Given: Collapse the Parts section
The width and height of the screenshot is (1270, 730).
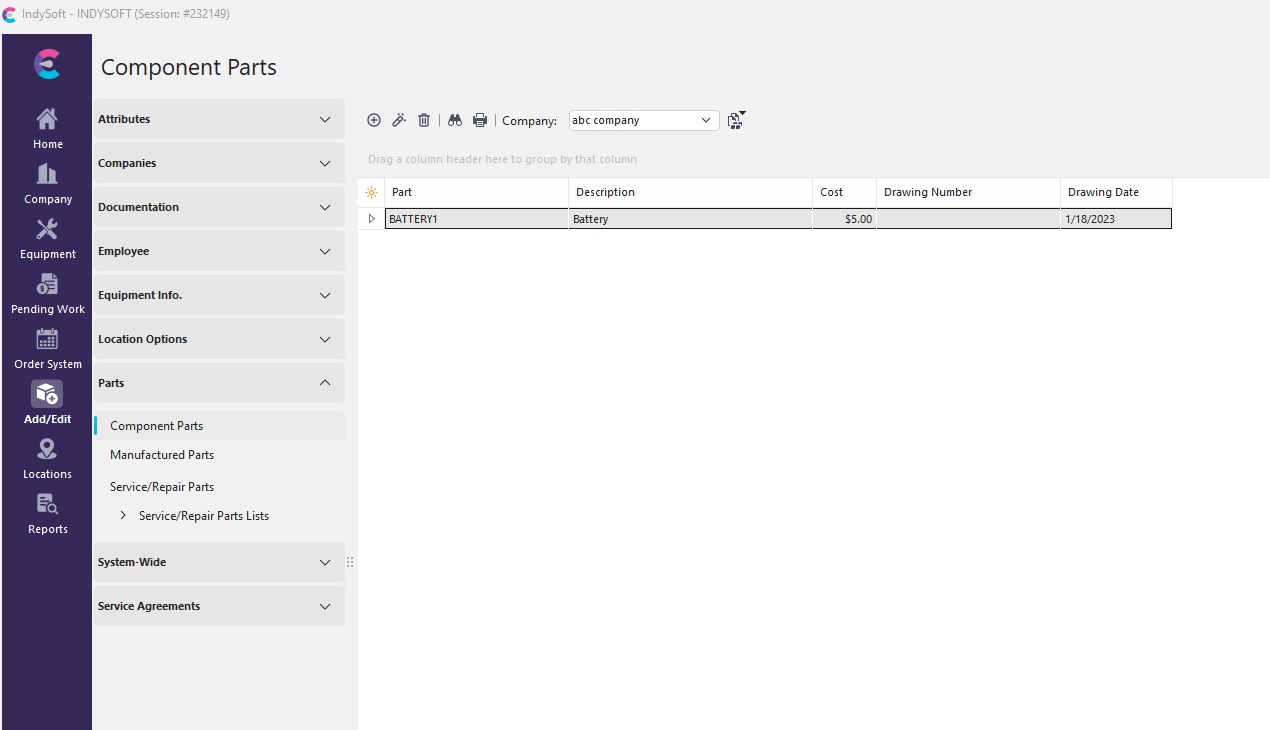Looking at the screenshot, I should point(324,383).
